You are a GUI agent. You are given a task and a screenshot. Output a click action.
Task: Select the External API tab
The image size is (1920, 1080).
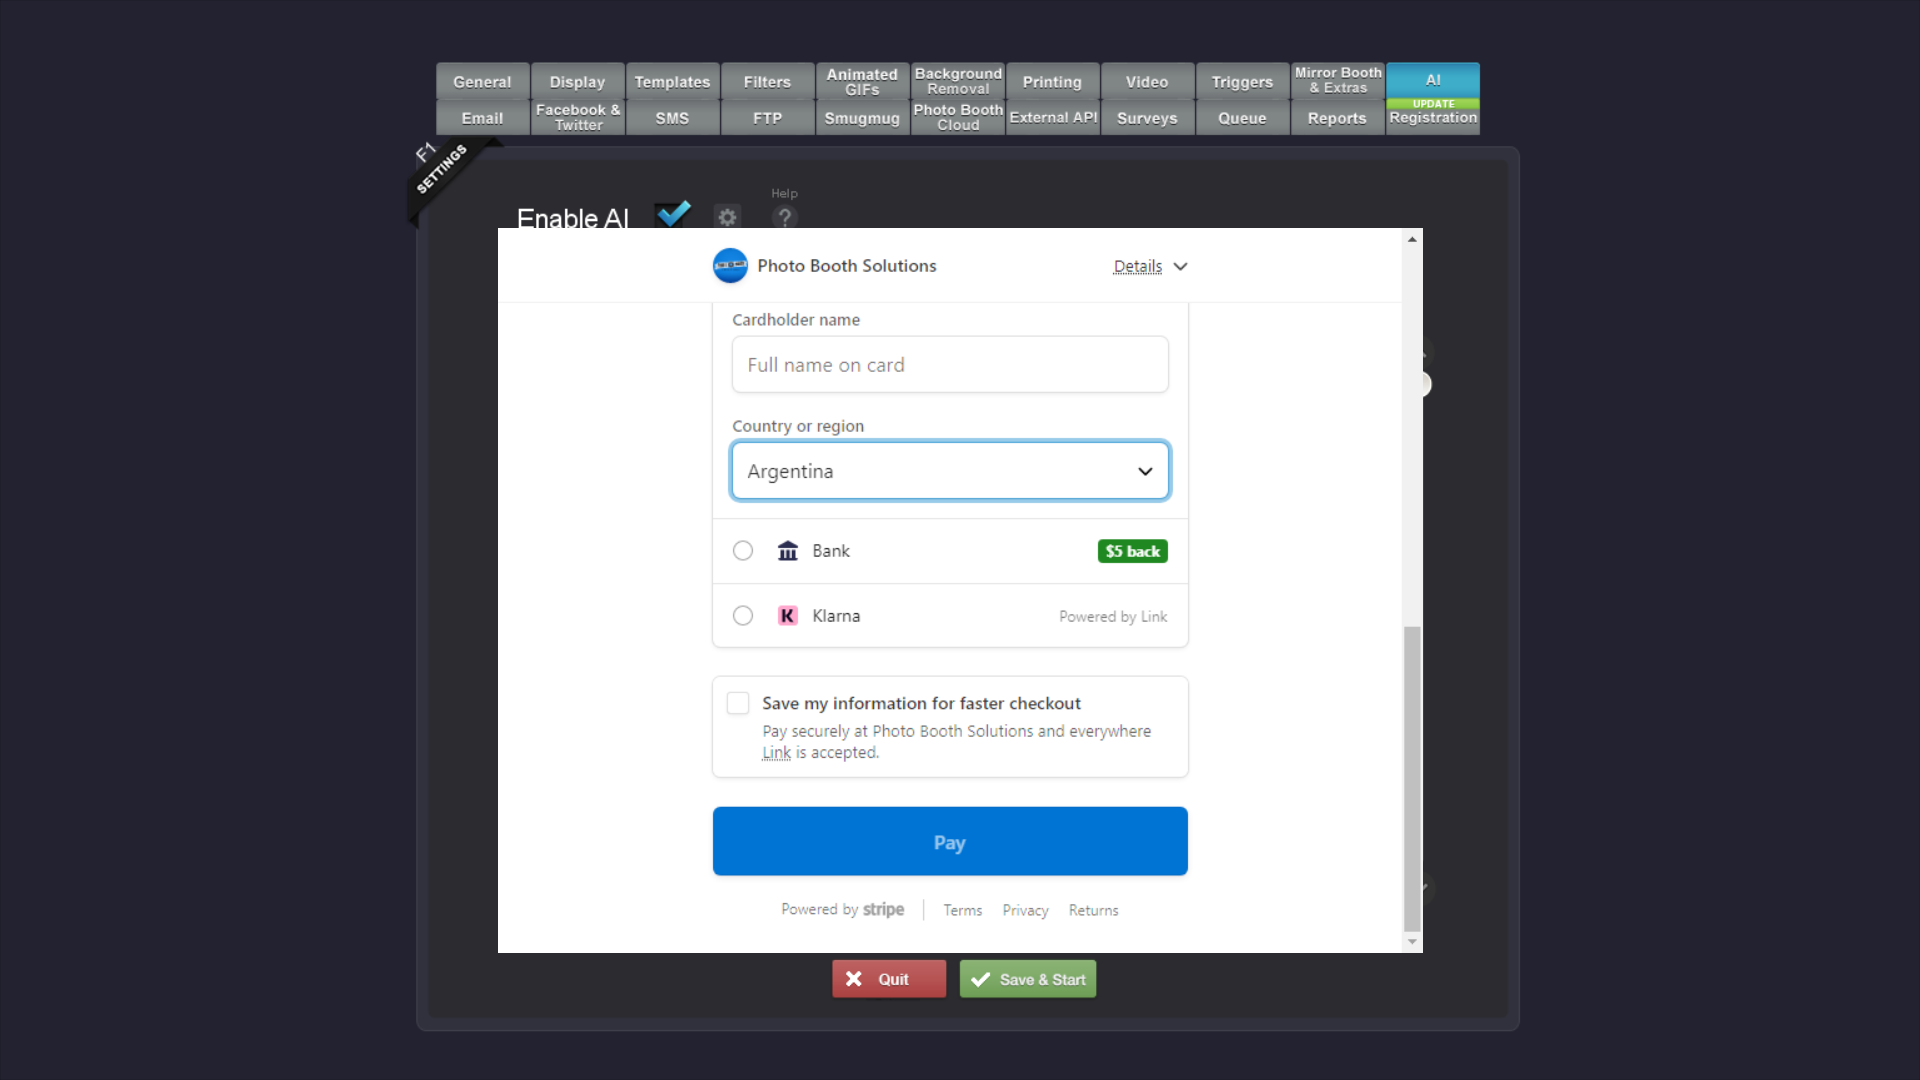click(x=1052, y=117)
